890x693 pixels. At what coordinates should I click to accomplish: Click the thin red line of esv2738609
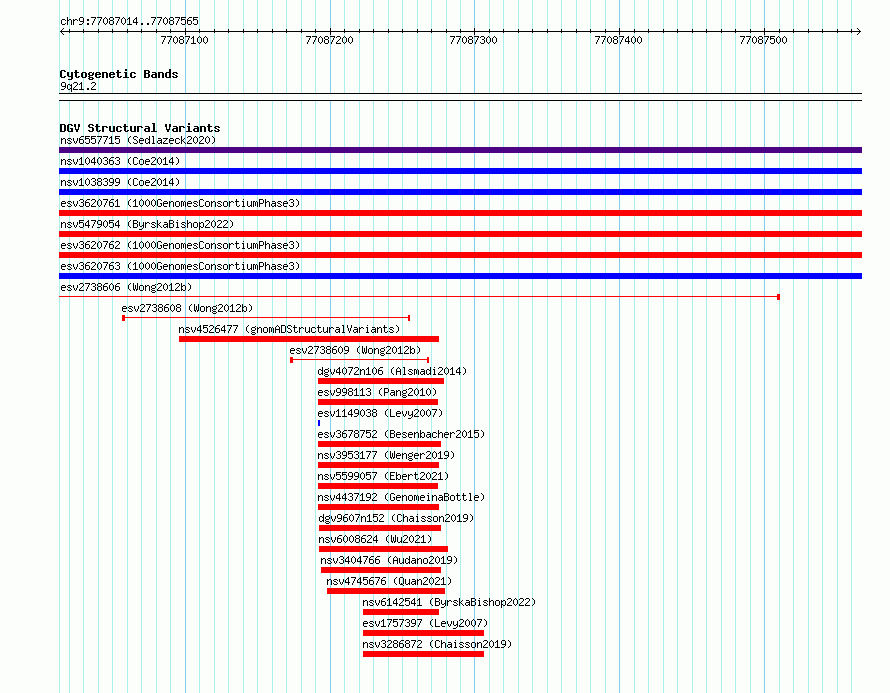[x=360, y=360]
